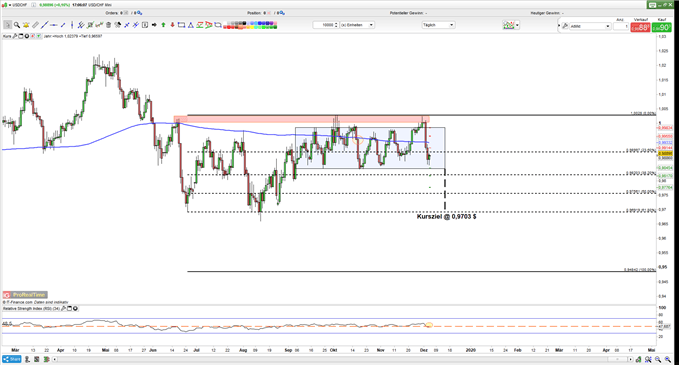Toggle the red arrow price panel button
This screenshot has height=365, width=679.
pyautogui.click(x=32, y=36)
